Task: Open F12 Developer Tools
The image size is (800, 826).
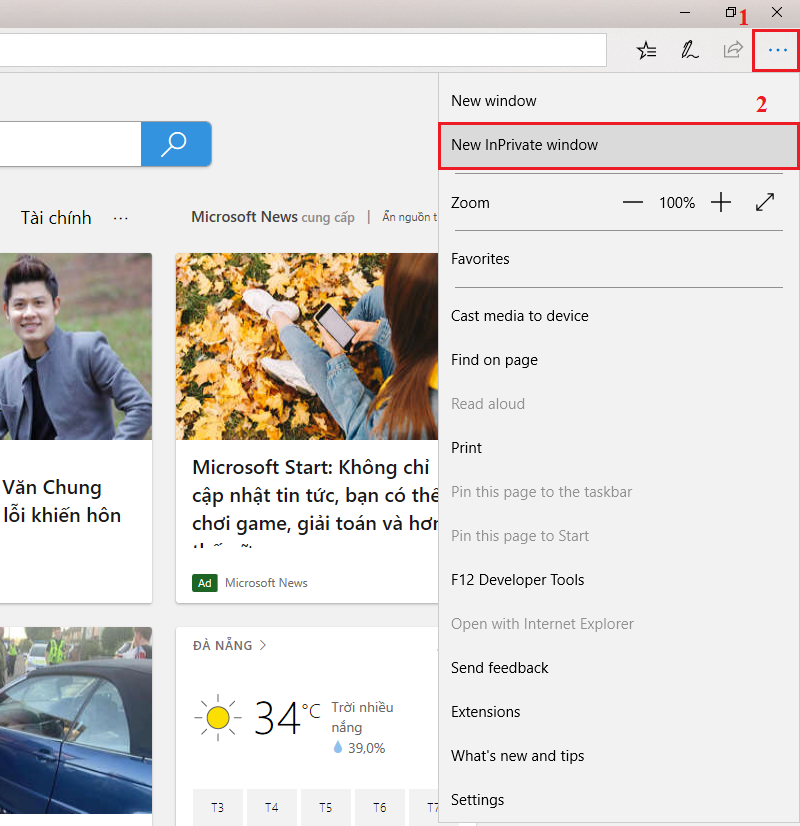Action: coord(517,580)
